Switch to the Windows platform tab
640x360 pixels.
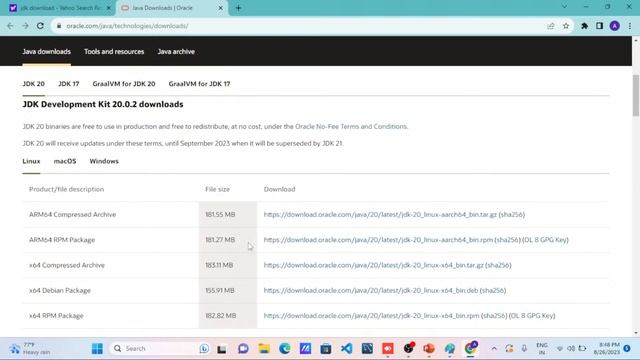pyautogui.click(x=104, y=161)
